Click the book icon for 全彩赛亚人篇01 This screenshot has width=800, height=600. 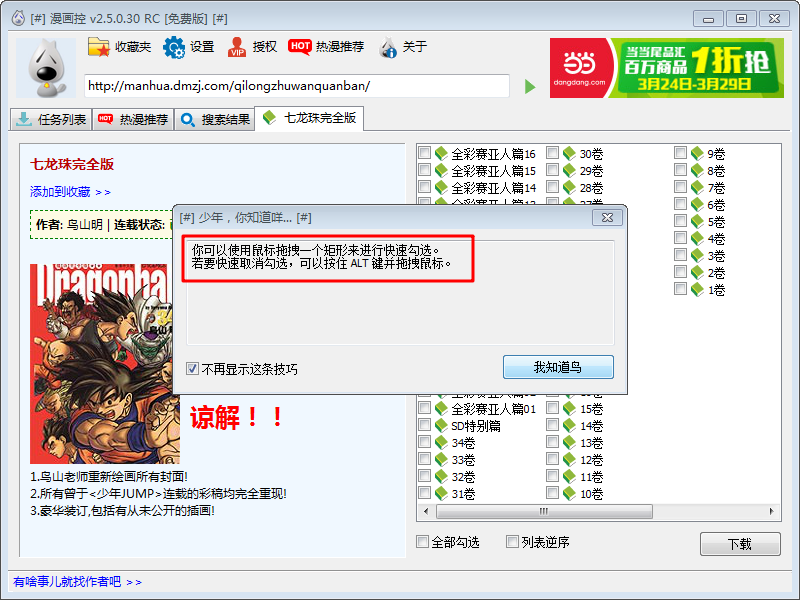click(x=441, y=409)
